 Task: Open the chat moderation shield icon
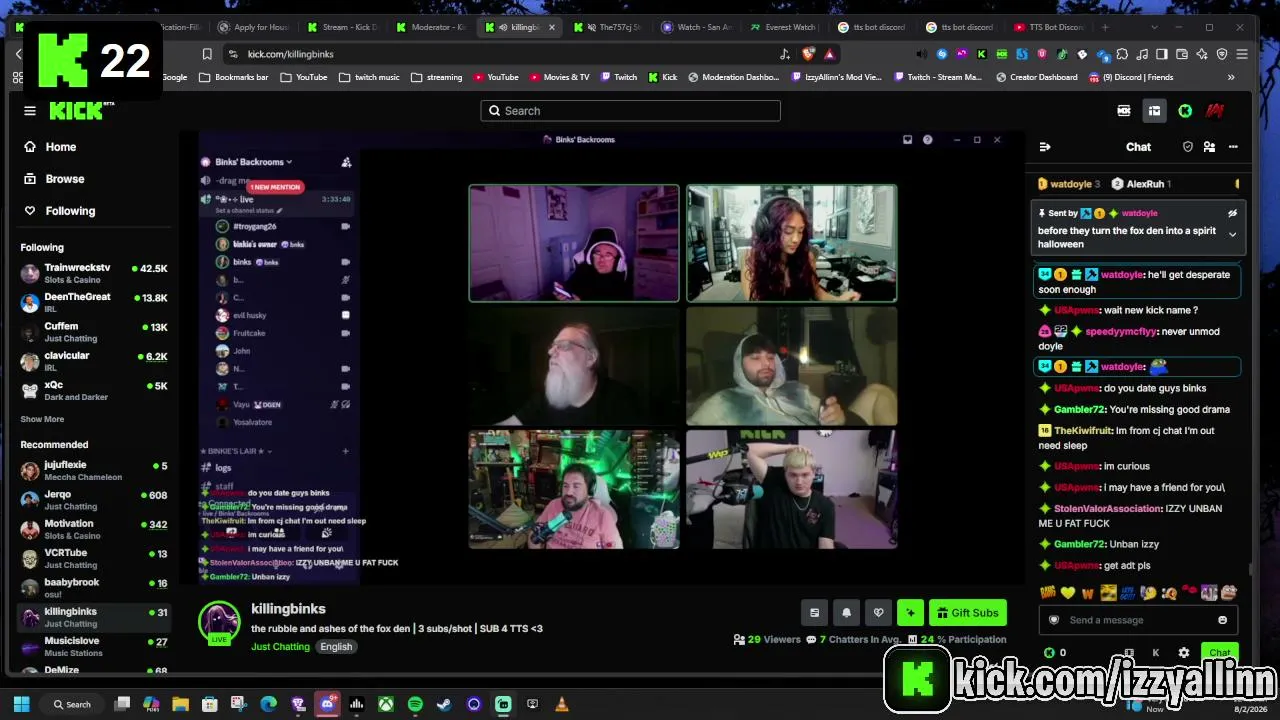[1188, 147]
